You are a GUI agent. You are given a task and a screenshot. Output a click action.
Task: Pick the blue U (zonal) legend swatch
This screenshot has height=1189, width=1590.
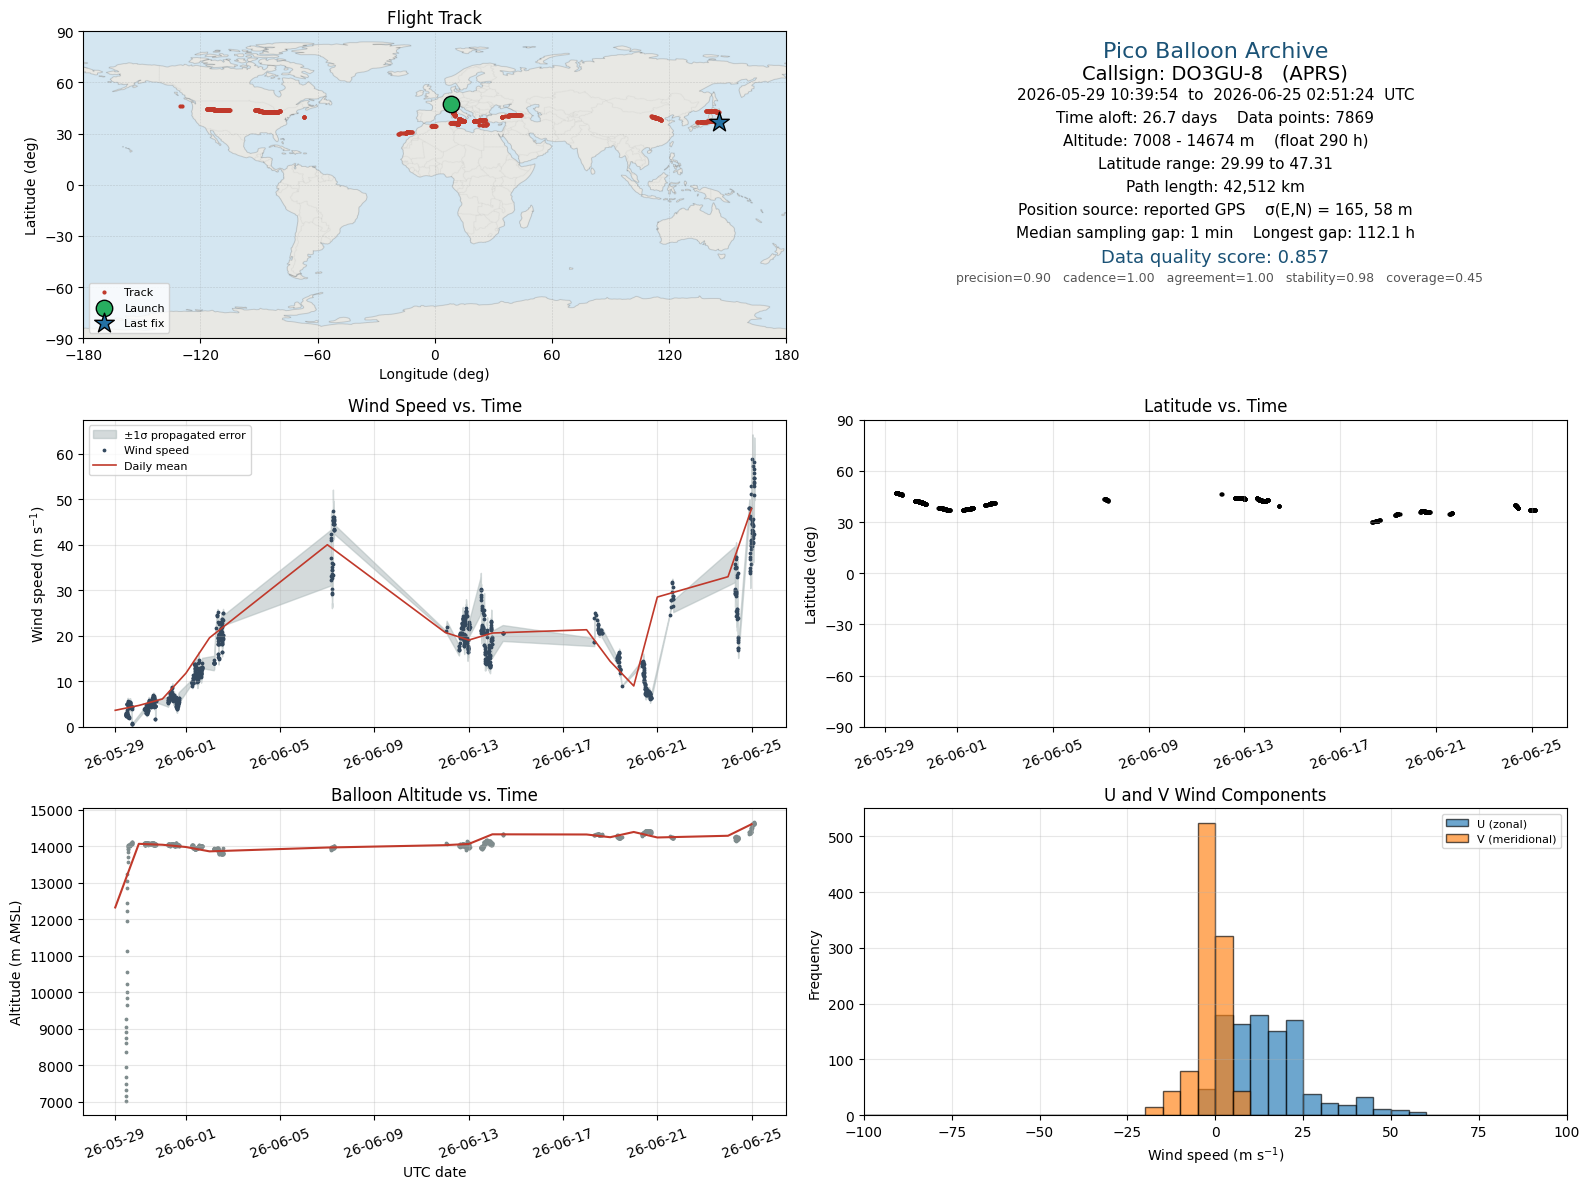[x=1457, y=824]
